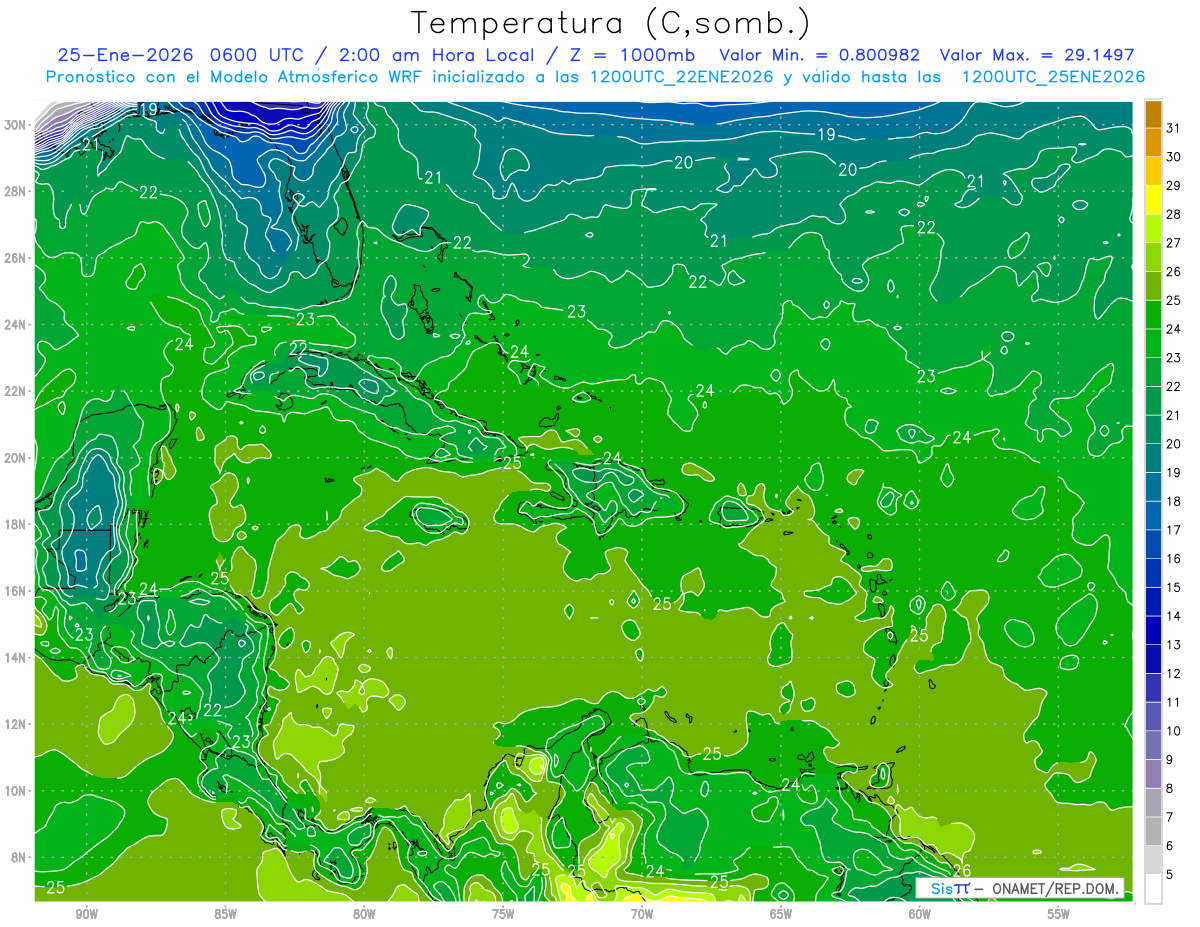
Task: Click the '28N' latitude axis label
Action: coord(17,191)
